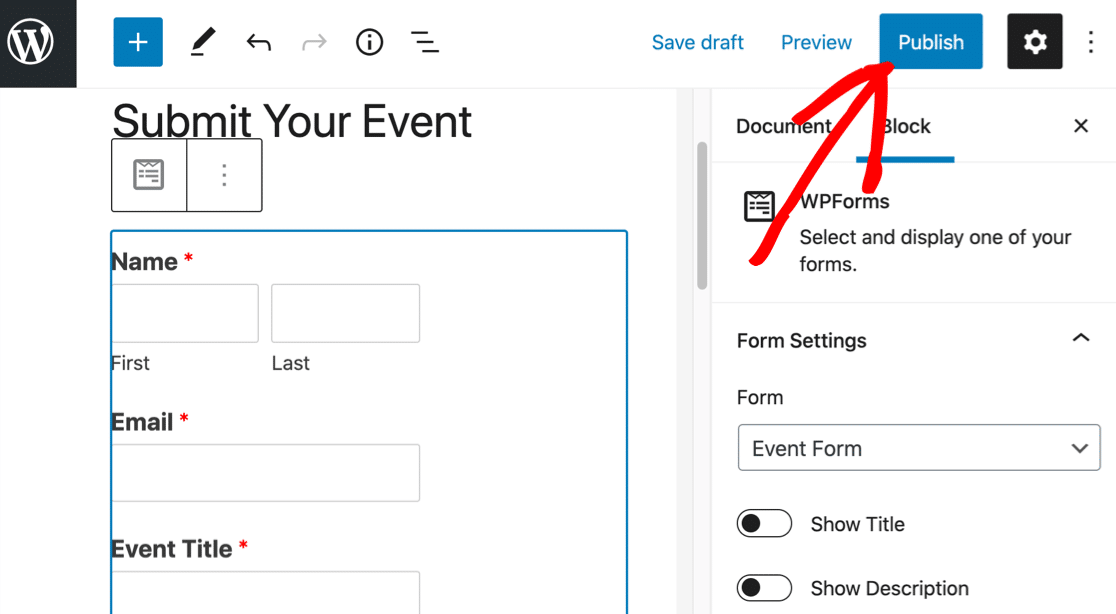Click the Email input field

265,473
